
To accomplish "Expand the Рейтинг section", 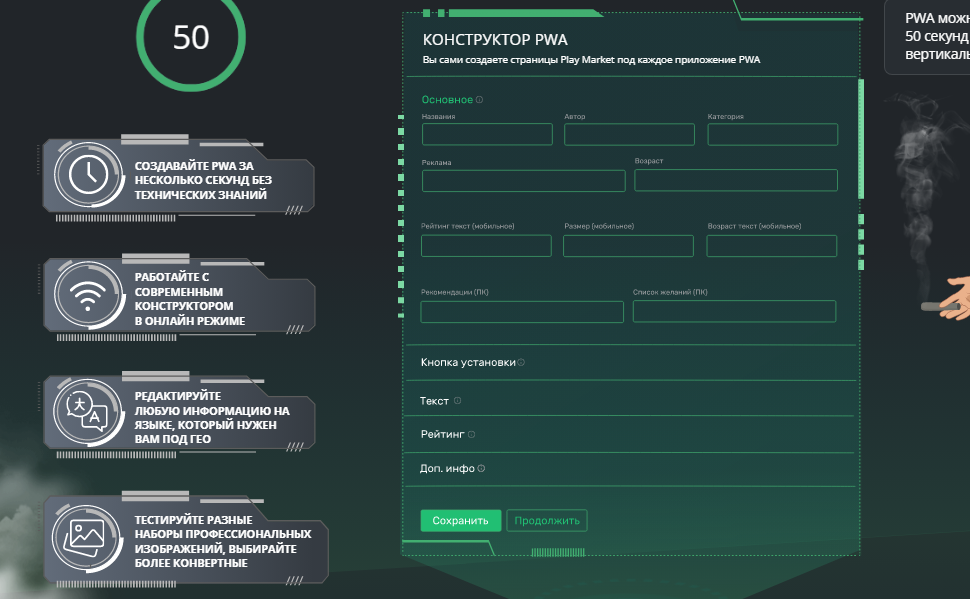I will [x=630, y=434].
